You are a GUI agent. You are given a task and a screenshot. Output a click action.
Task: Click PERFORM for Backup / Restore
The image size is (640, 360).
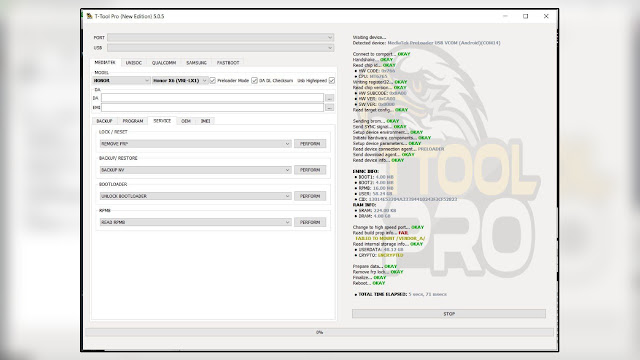310,170
